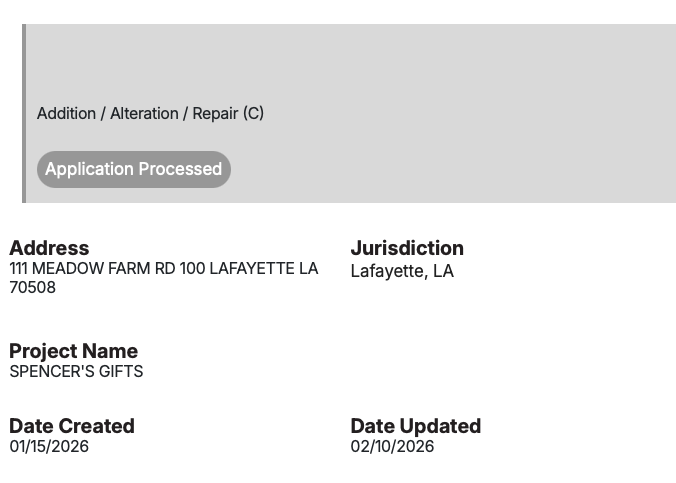Click the Address heading

click(49, 248)
